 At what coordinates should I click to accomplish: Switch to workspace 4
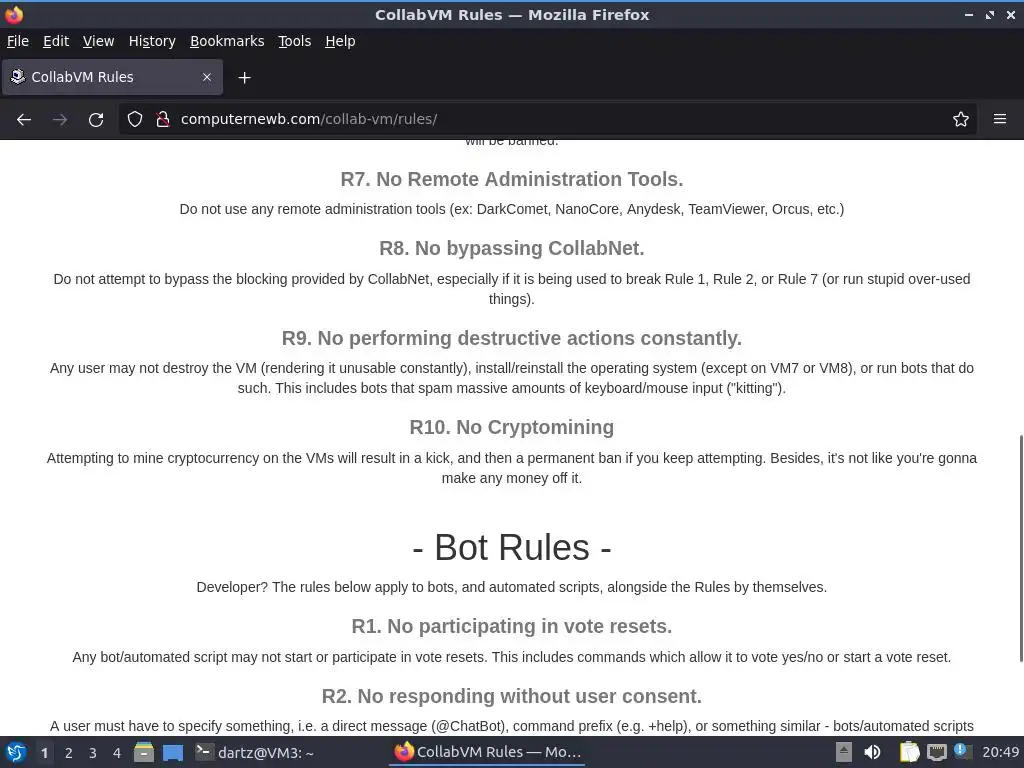117,753
